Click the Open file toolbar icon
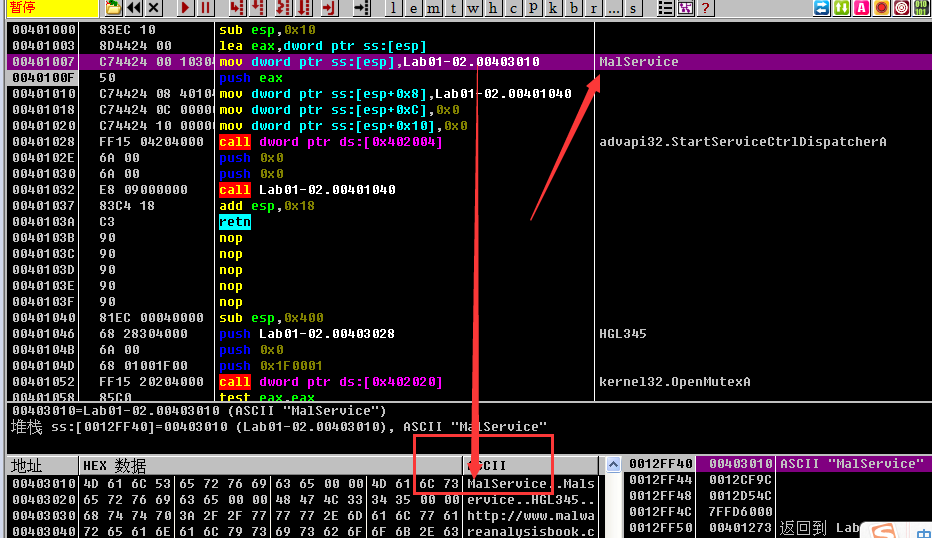932x538 pixels. click(113, 8)
